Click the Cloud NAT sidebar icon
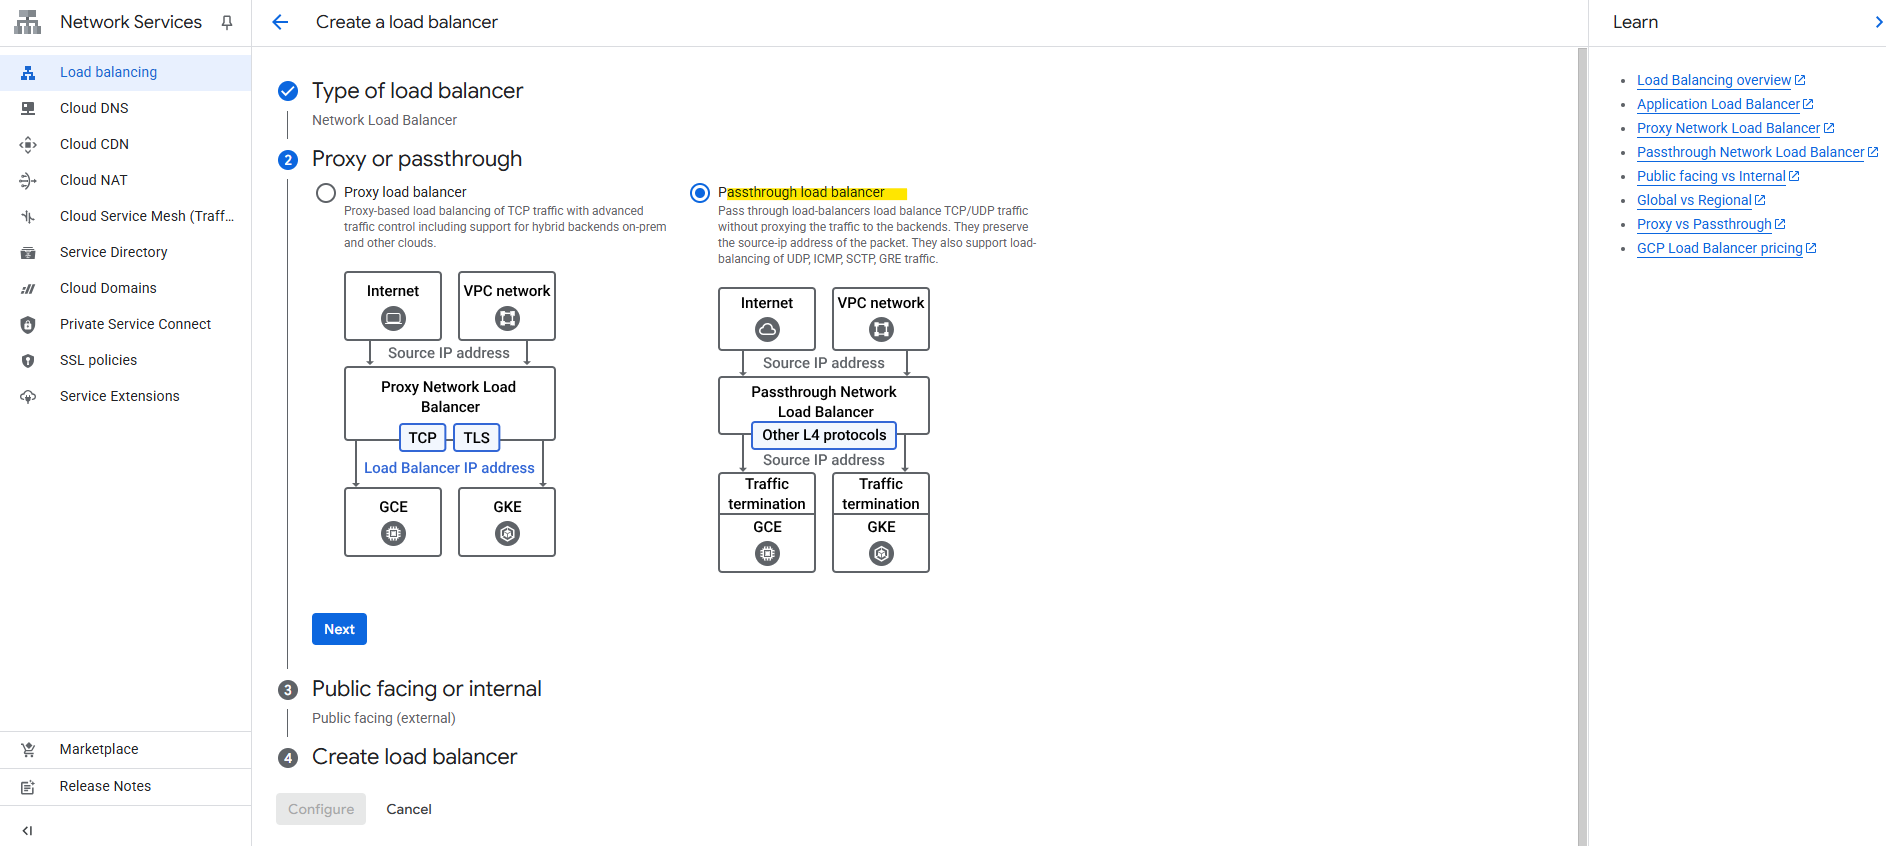The width and height of the screenshot is (1886, 846). pos(28,180)
